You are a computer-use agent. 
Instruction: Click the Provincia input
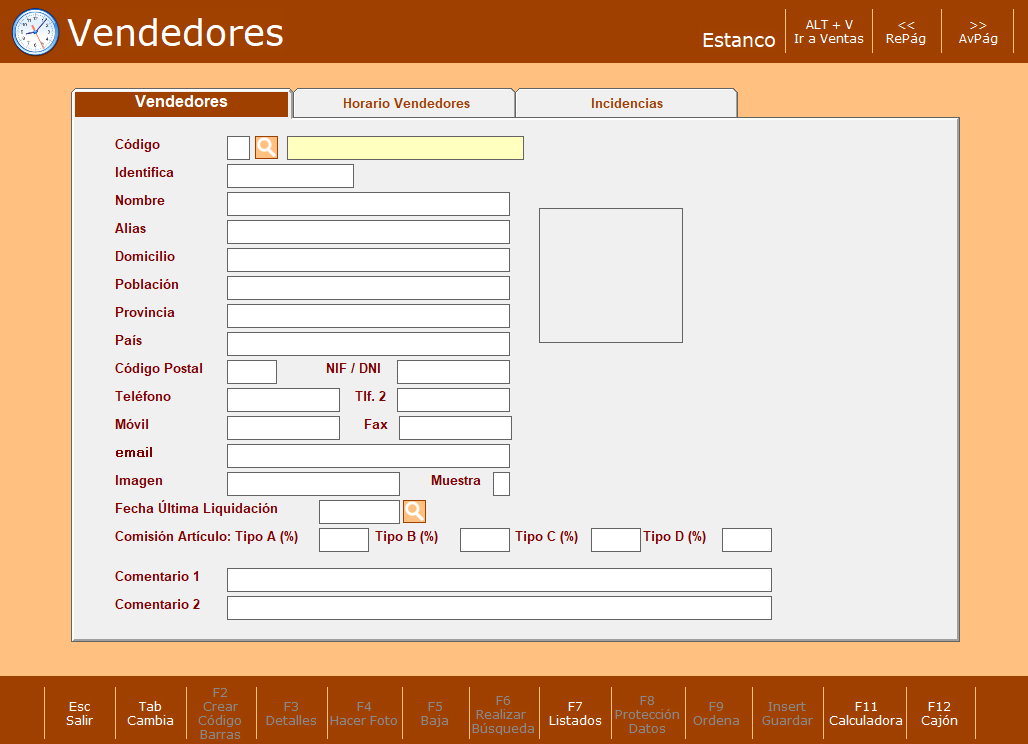click(x=368, y=316)
